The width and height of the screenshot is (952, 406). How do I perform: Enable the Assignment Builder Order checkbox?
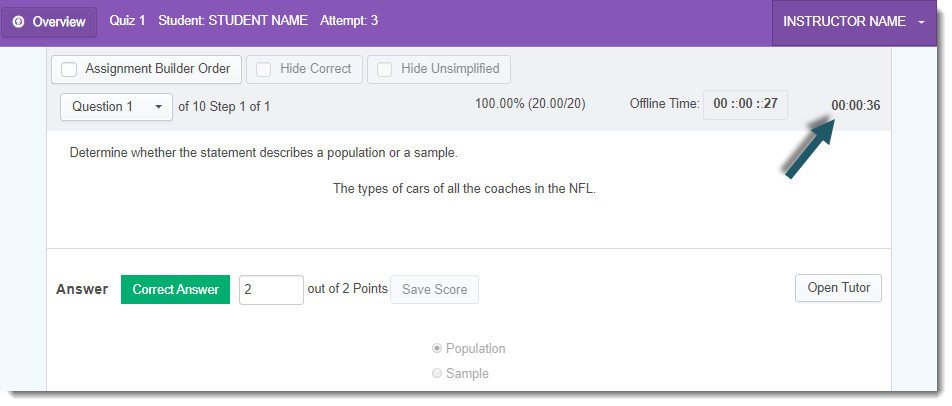(x=69, y=69)
